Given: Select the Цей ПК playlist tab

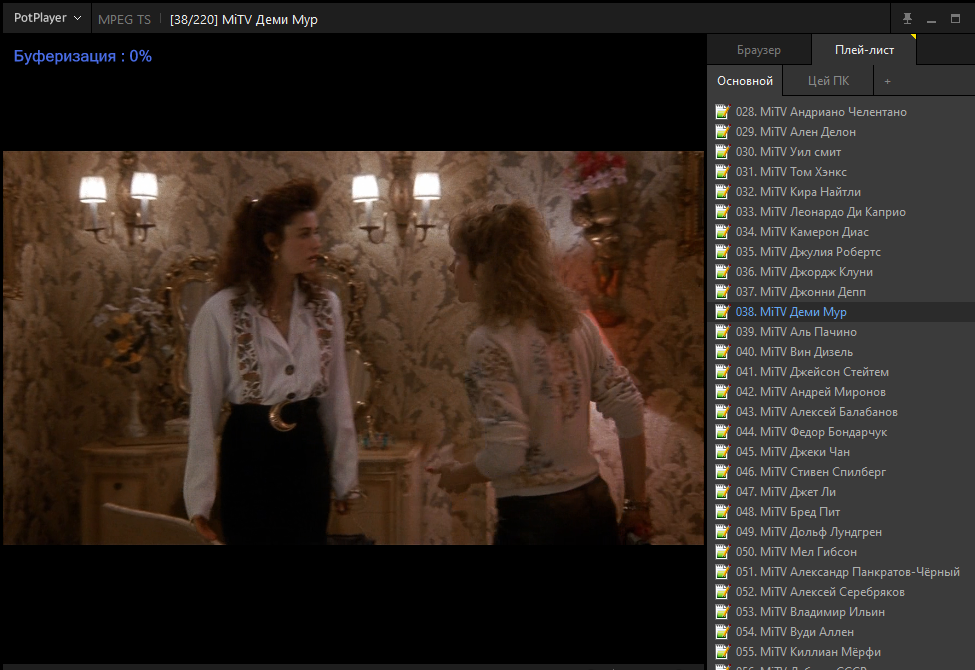Looking at the screenshot, I should point(828,81).
